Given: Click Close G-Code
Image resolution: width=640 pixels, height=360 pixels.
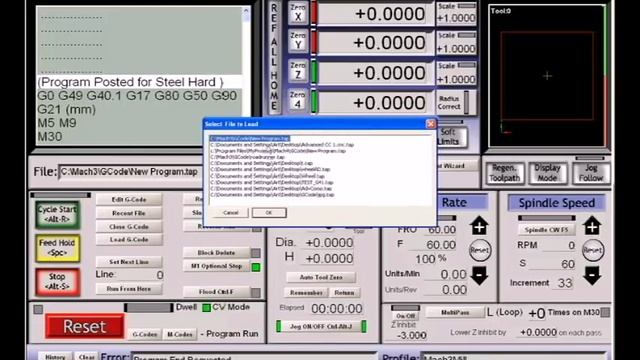Looking at the screenshot, I should pyautogui.click(x=129, y=227).
